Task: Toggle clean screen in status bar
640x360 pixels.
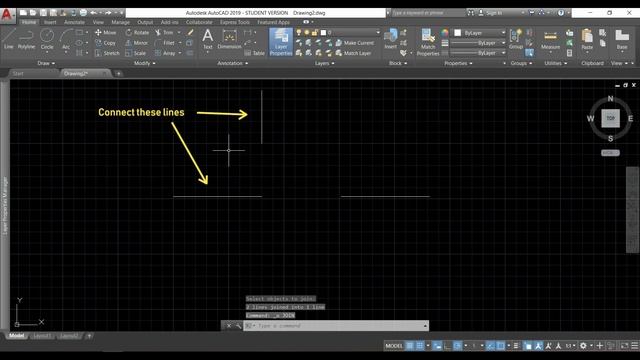Action: 624,346
